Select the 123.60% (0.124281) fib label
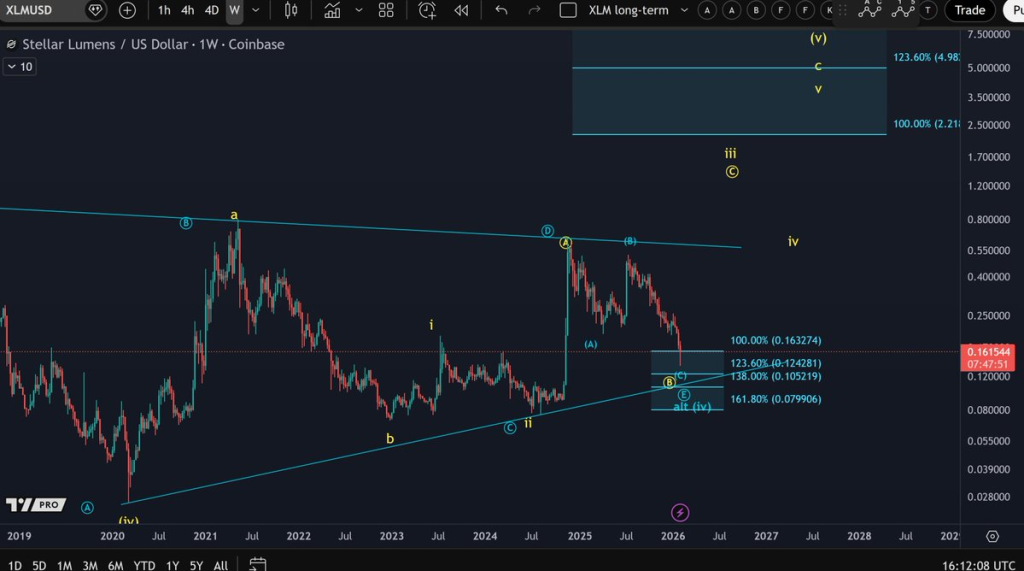Image resolution: width=1024 pixels, height=571 pixels. tap(776, 363)
